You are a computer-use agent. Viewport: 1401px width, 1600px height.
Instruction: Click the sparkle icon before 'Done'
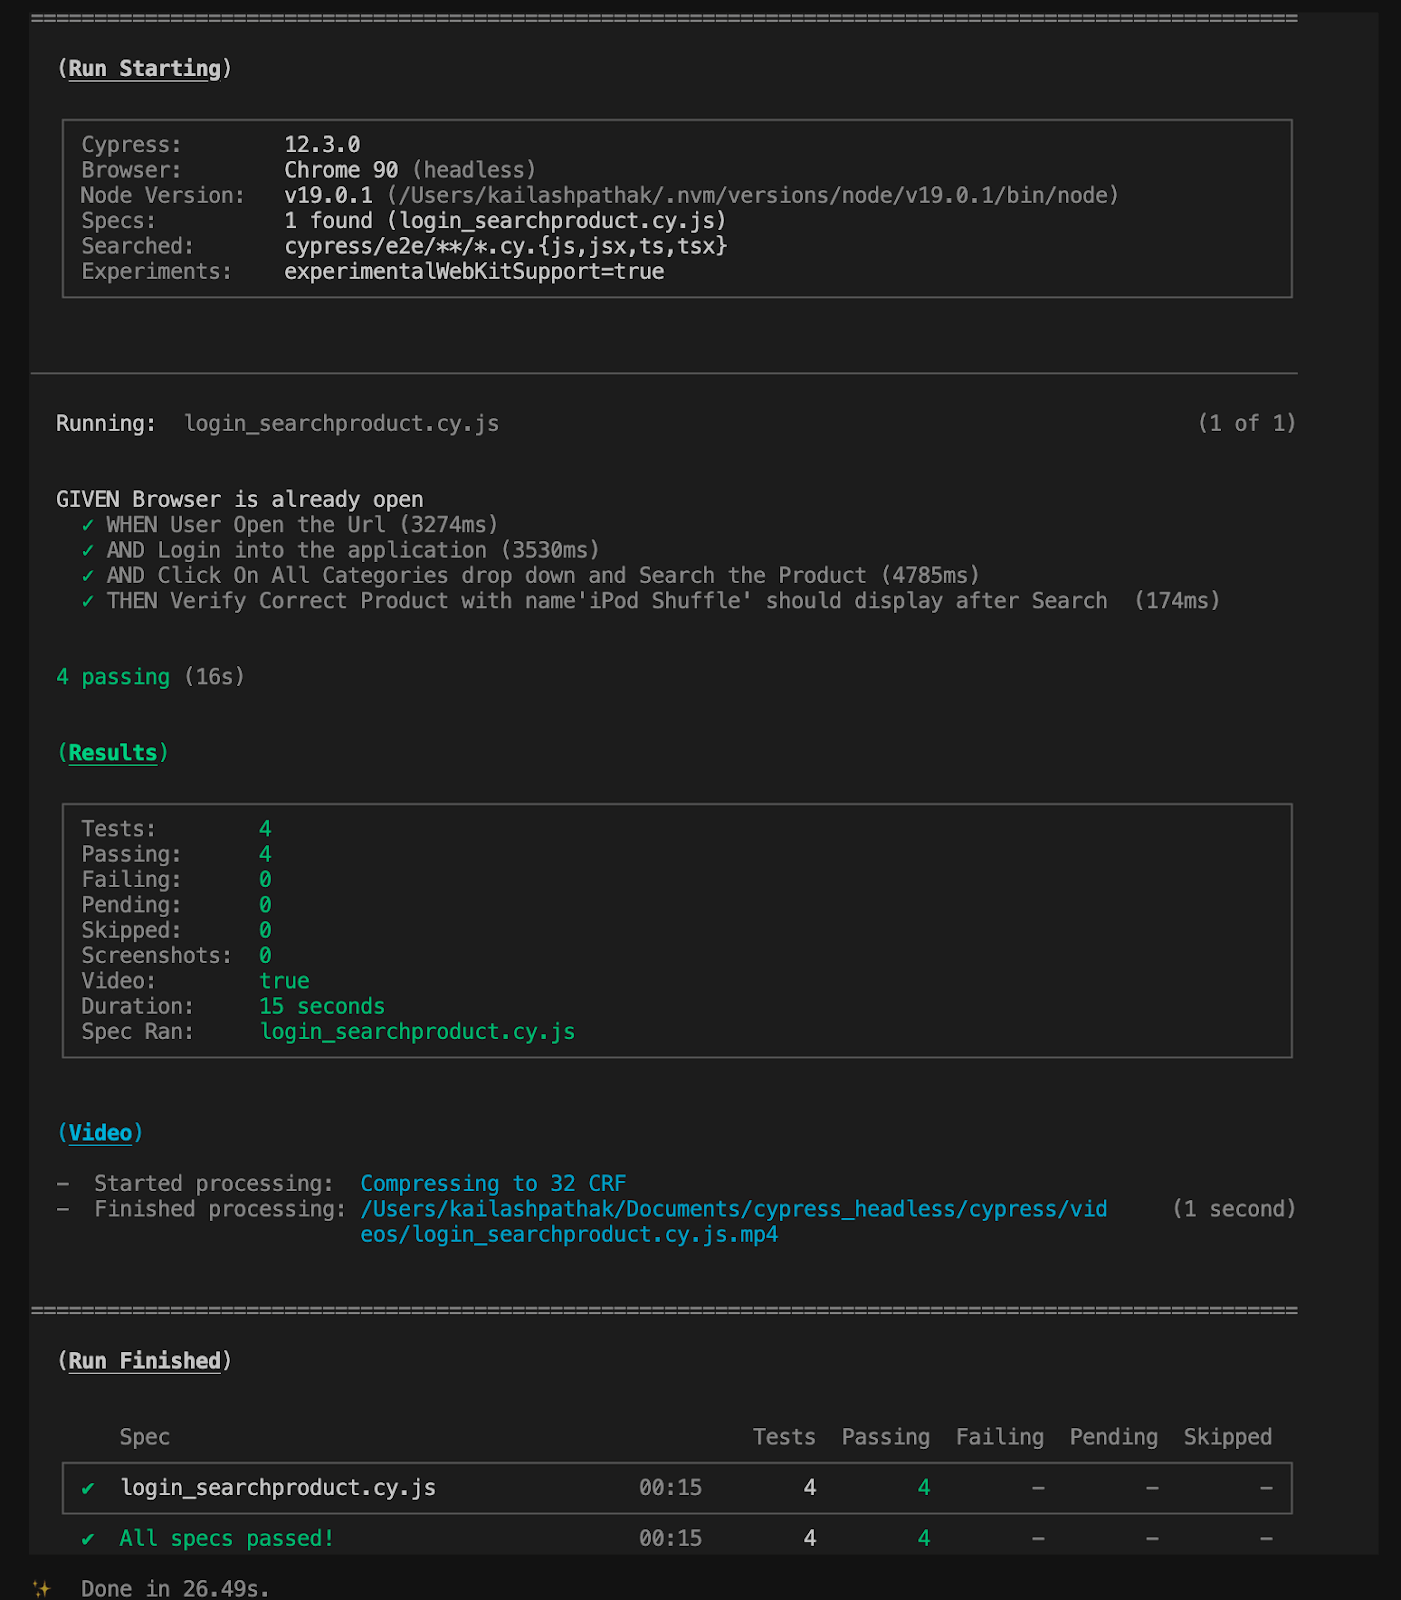[41, 1588]
